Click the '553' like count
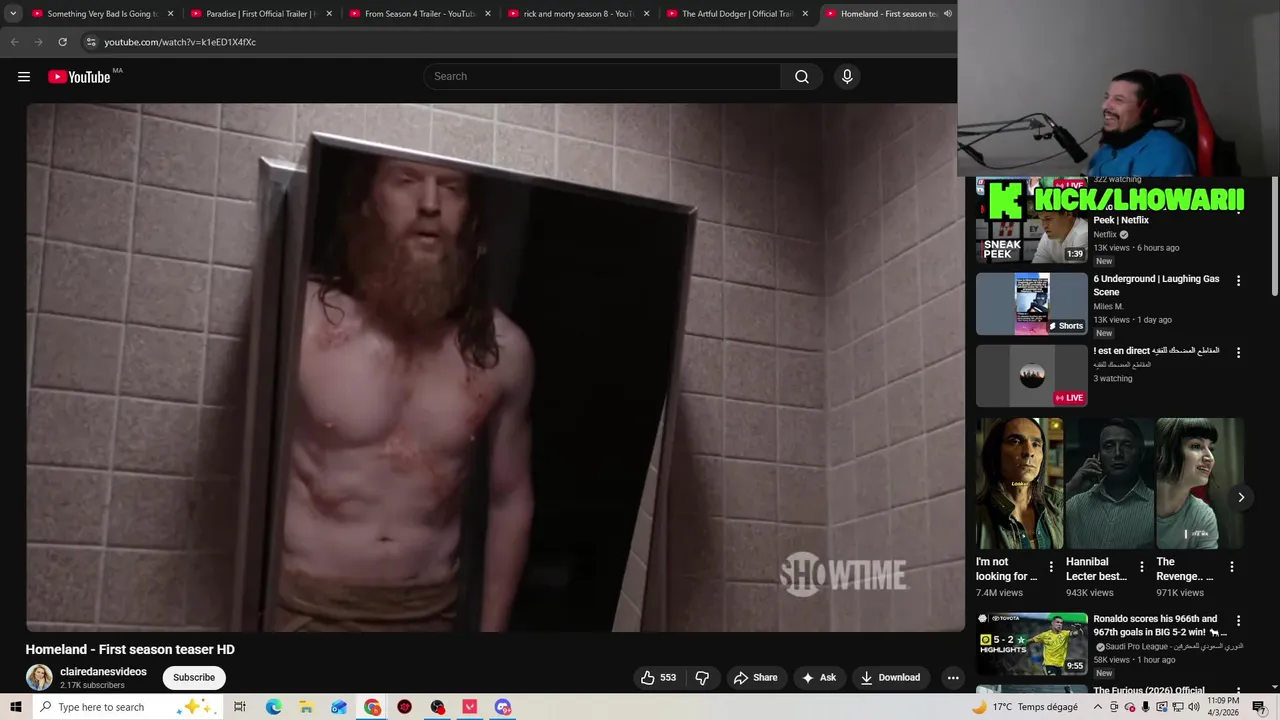The image size is (1280, 720). pyautogui.click(x=668, y=678)
